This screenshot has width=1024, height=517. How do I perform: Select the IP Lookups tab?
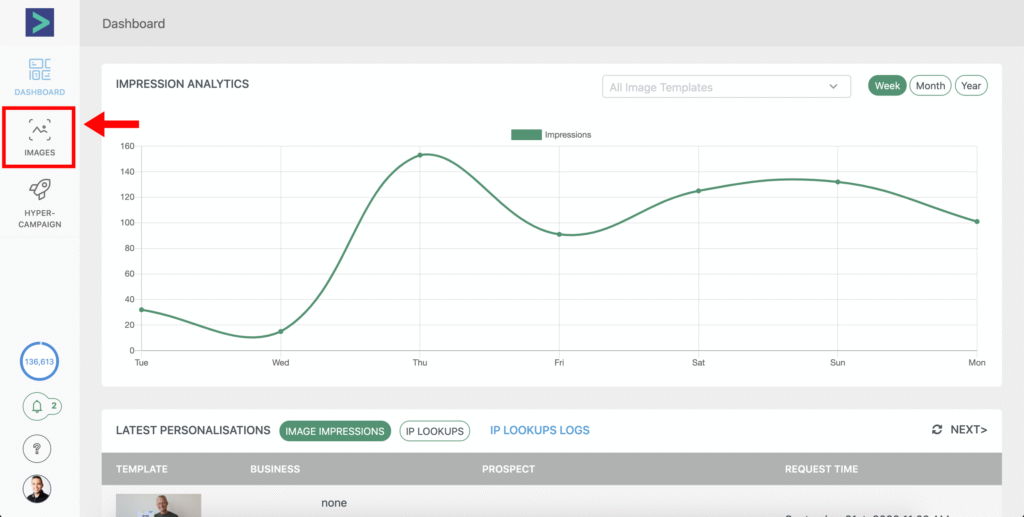(x=436, y=431)
